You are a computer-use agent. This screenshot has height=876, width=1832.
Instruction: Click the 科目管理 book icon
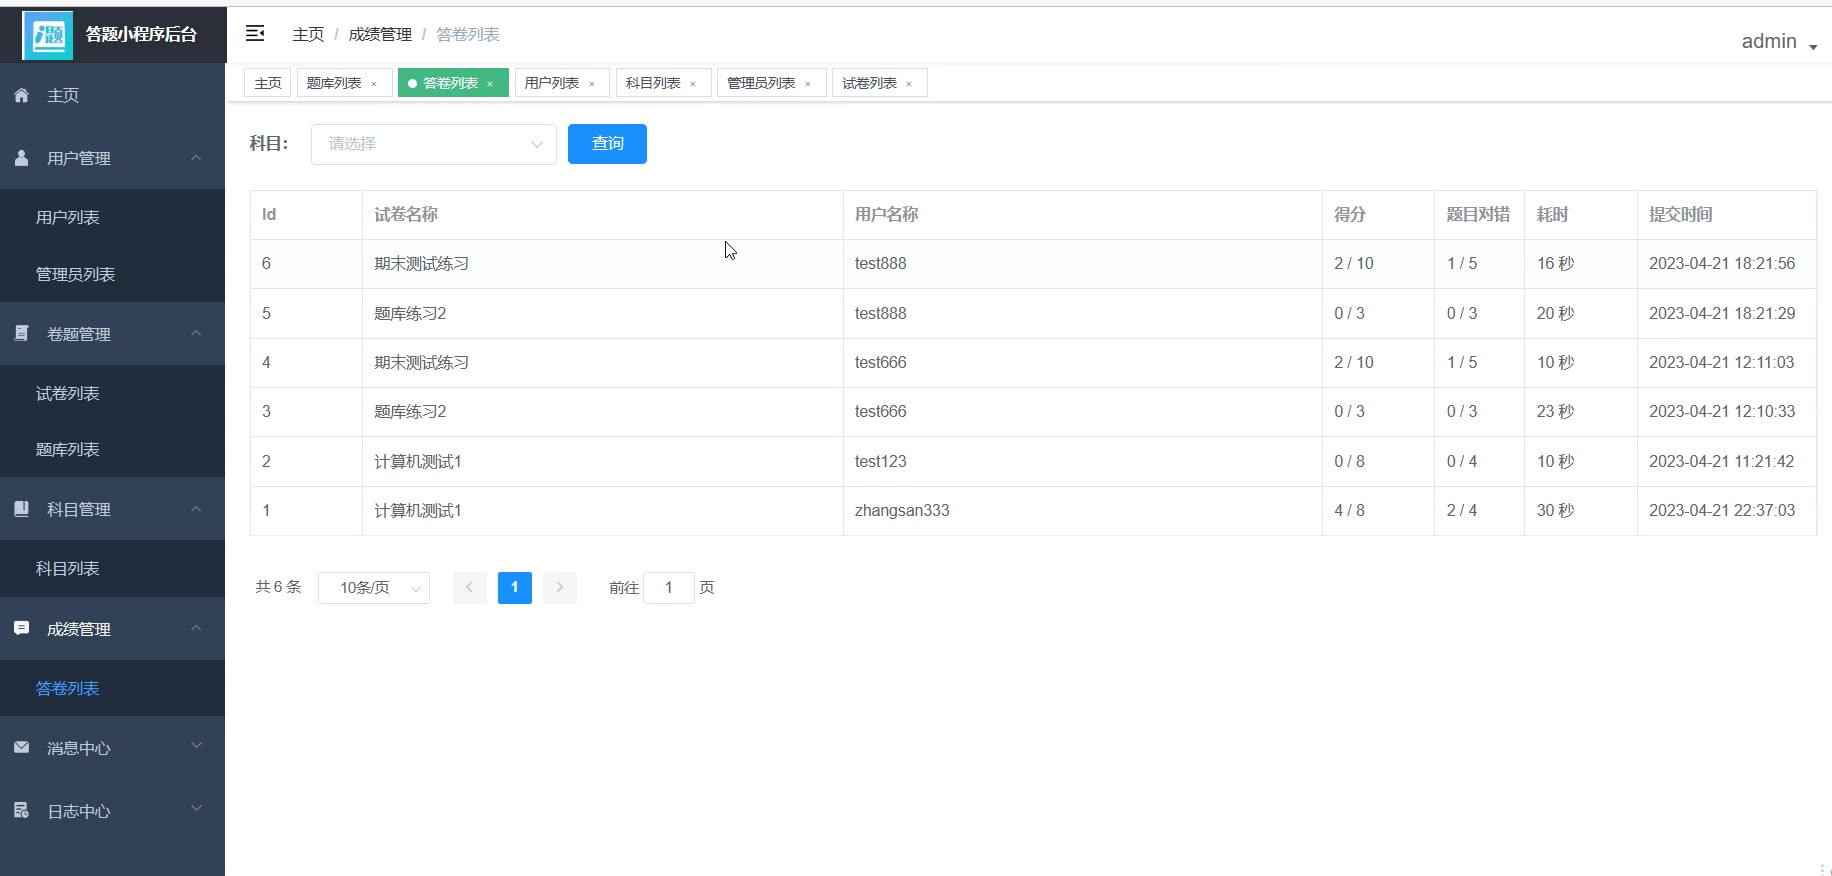[x=22, y=509]
